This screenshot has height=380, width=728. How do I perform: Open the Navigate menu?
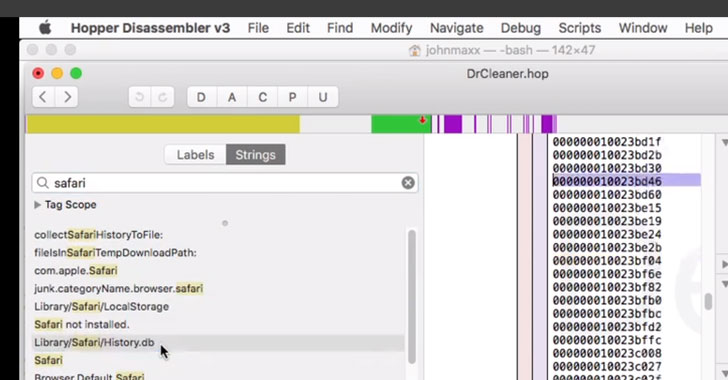click(x=456, y=28)
